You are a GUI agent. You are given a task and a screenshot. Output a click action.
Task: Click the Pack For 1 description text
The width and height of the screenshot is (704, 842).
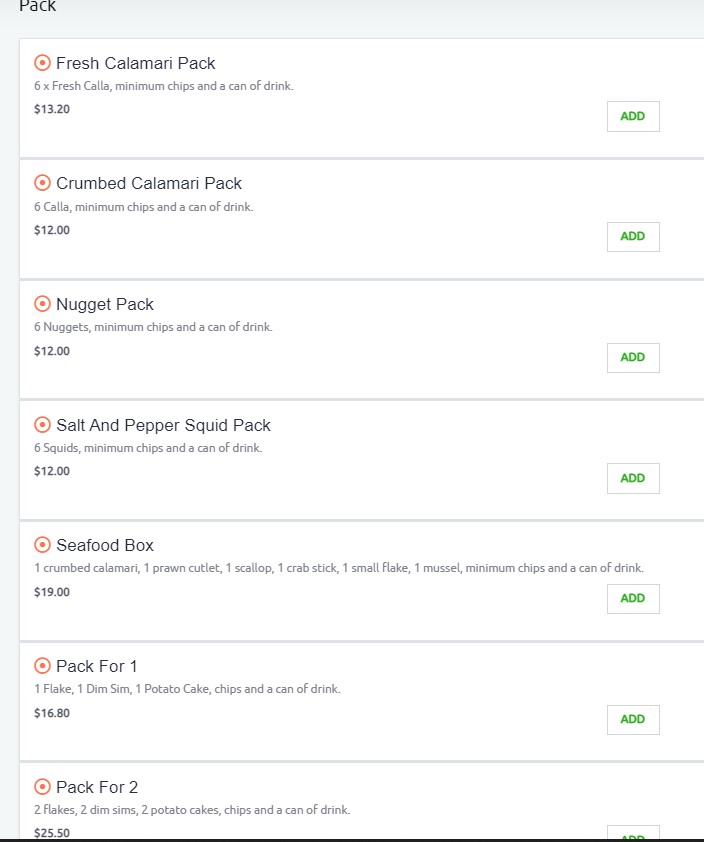187,689
